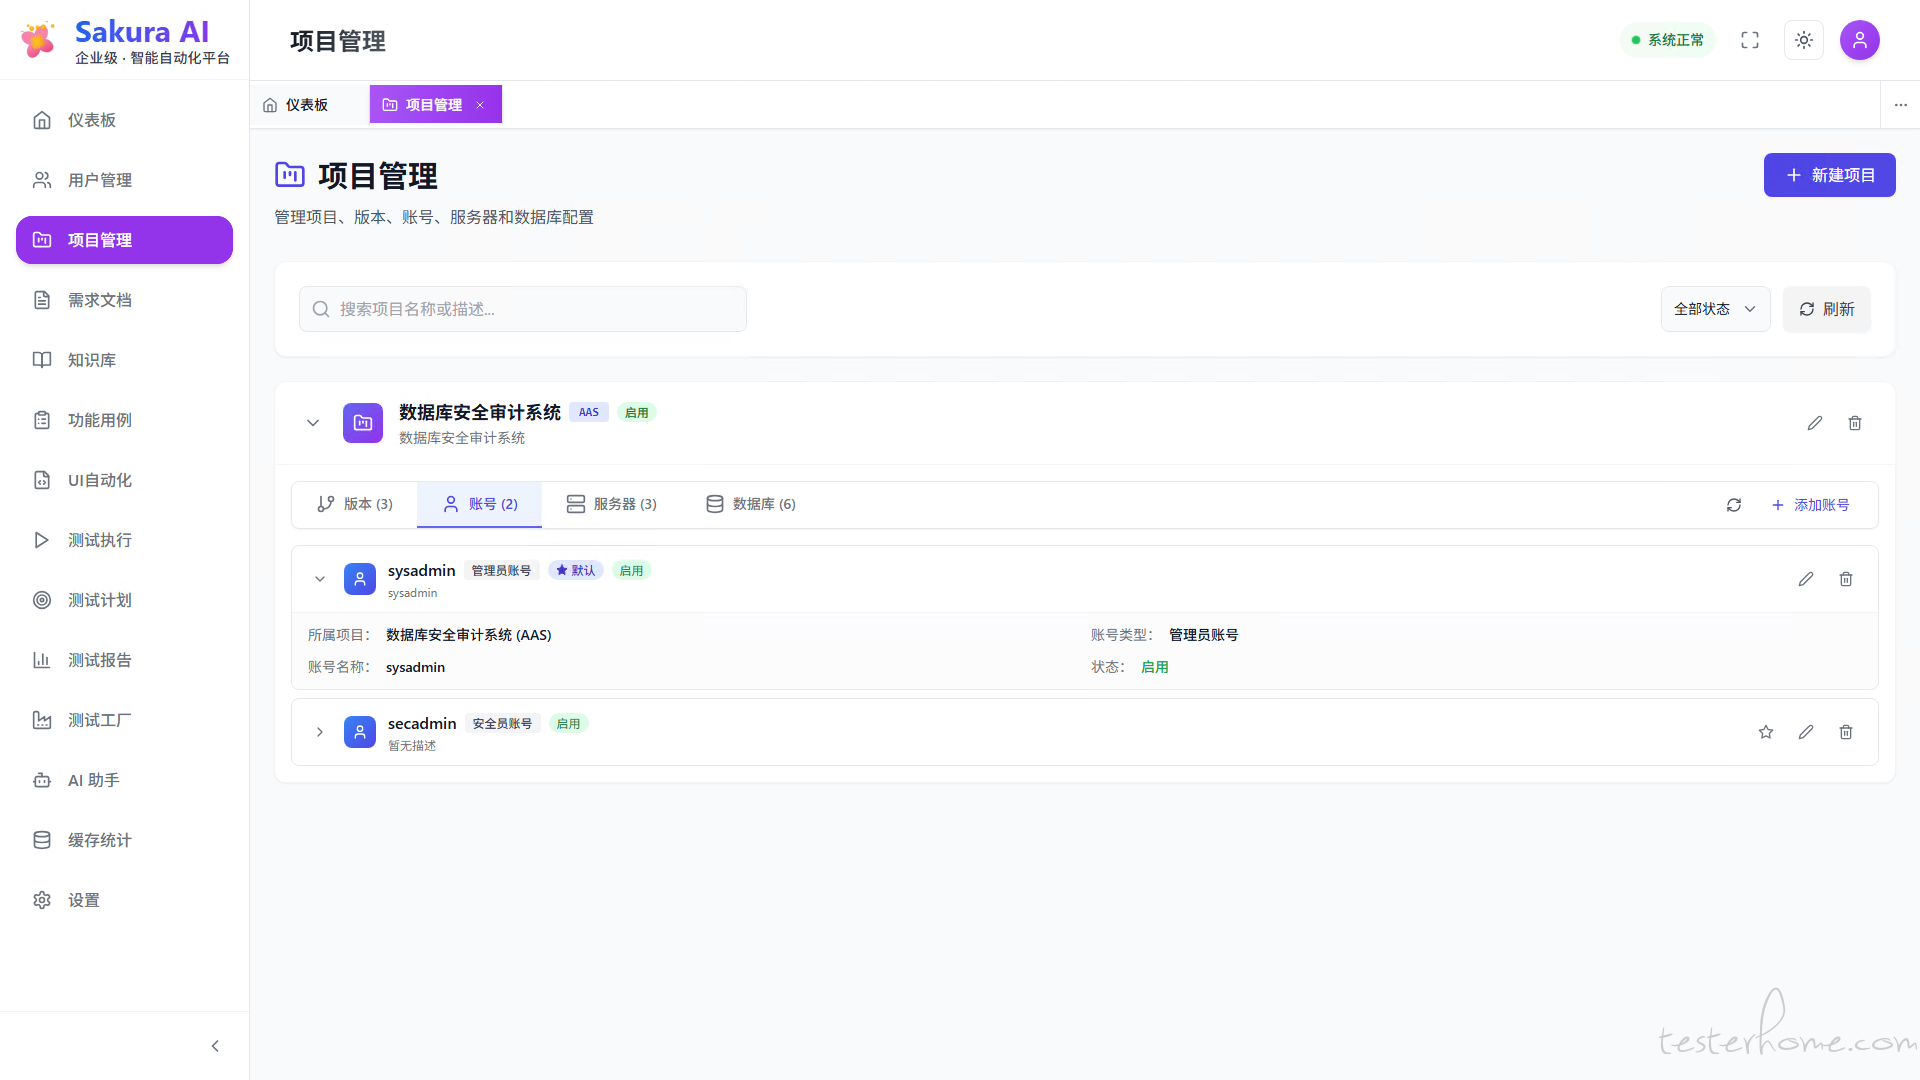Click the 添加账号 link

pos(1811,505)
